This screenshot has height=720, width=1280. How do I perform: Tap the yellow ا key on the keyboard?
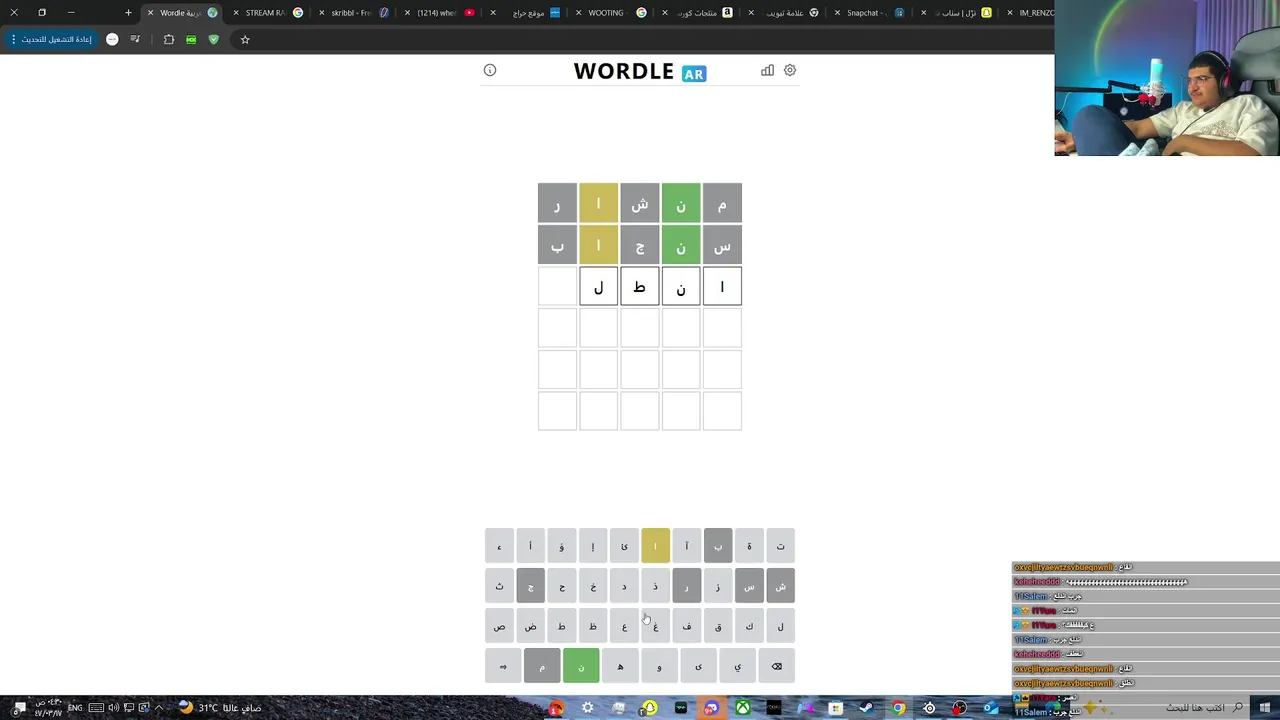tap(656, 546)
